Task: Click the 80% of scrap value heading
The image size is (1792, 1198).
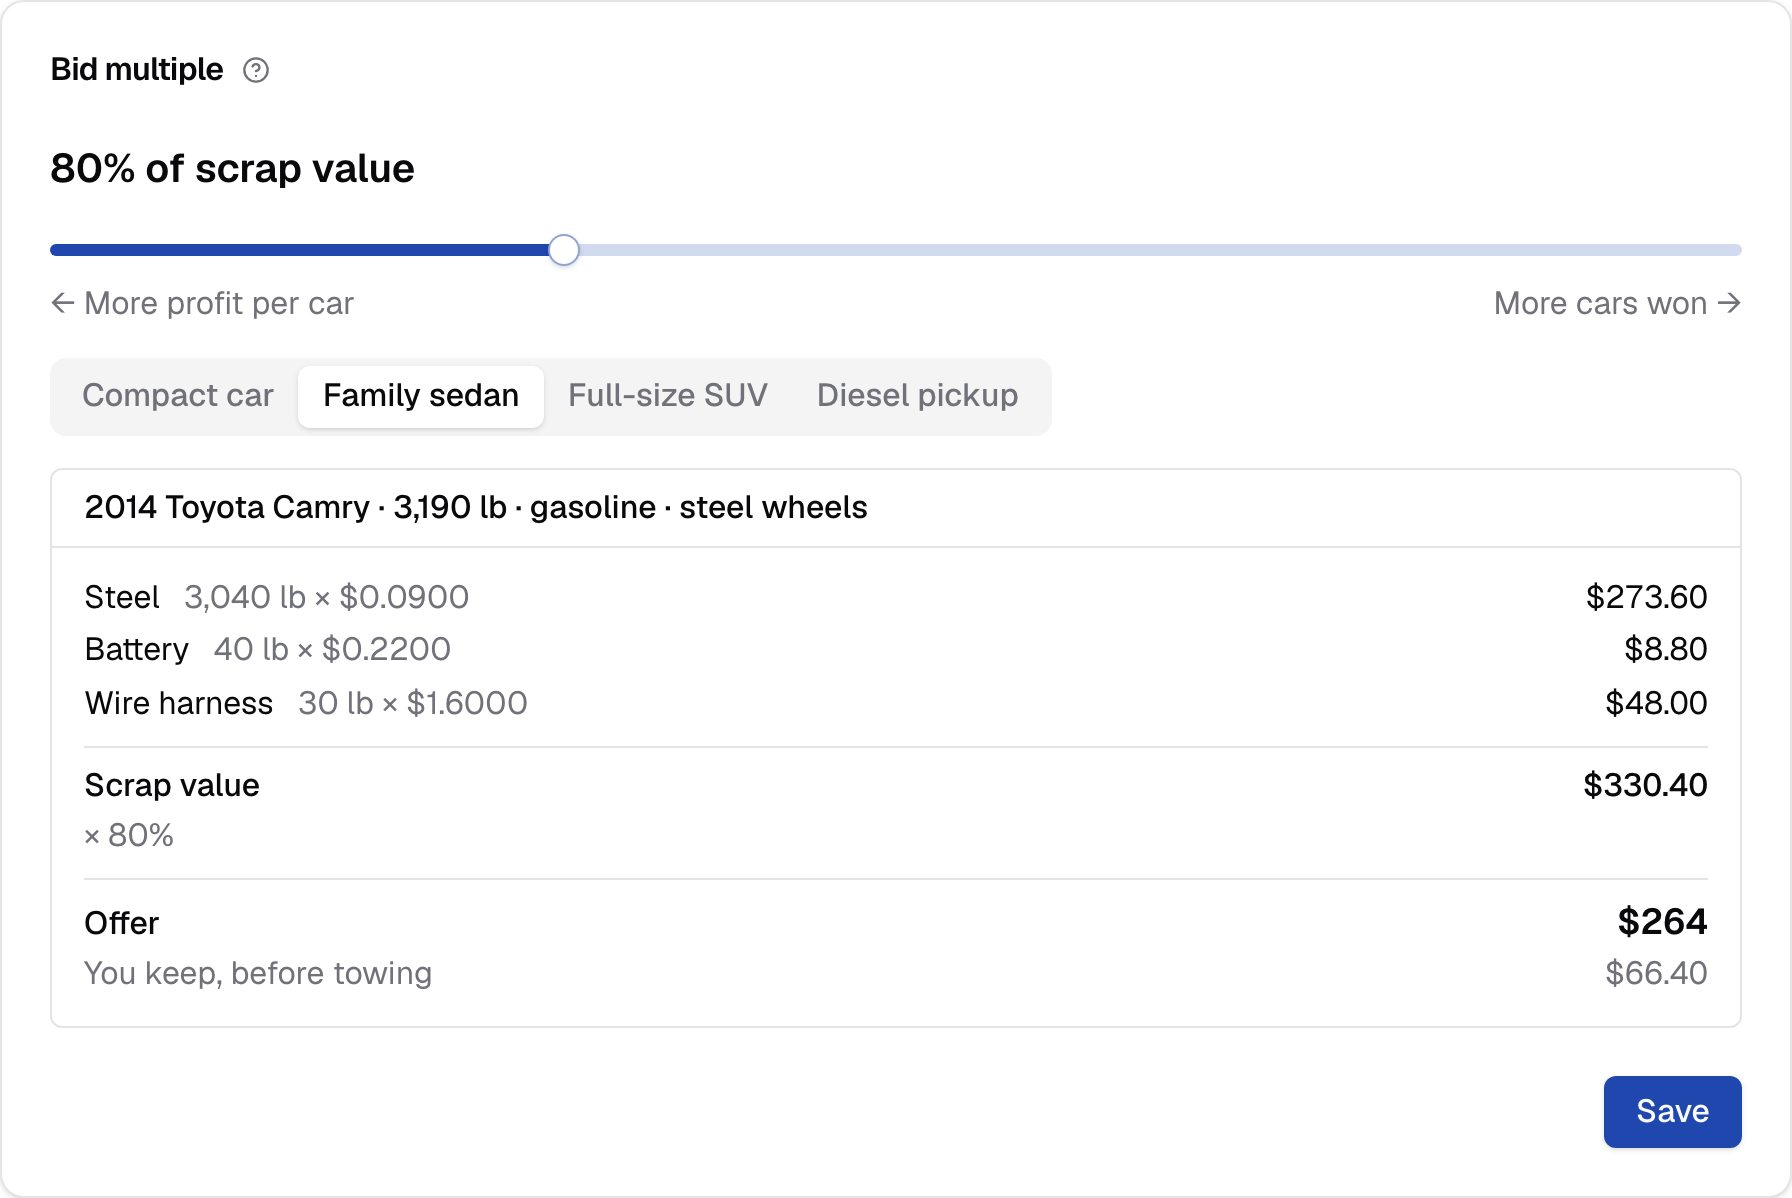Action: click(232, 168)
